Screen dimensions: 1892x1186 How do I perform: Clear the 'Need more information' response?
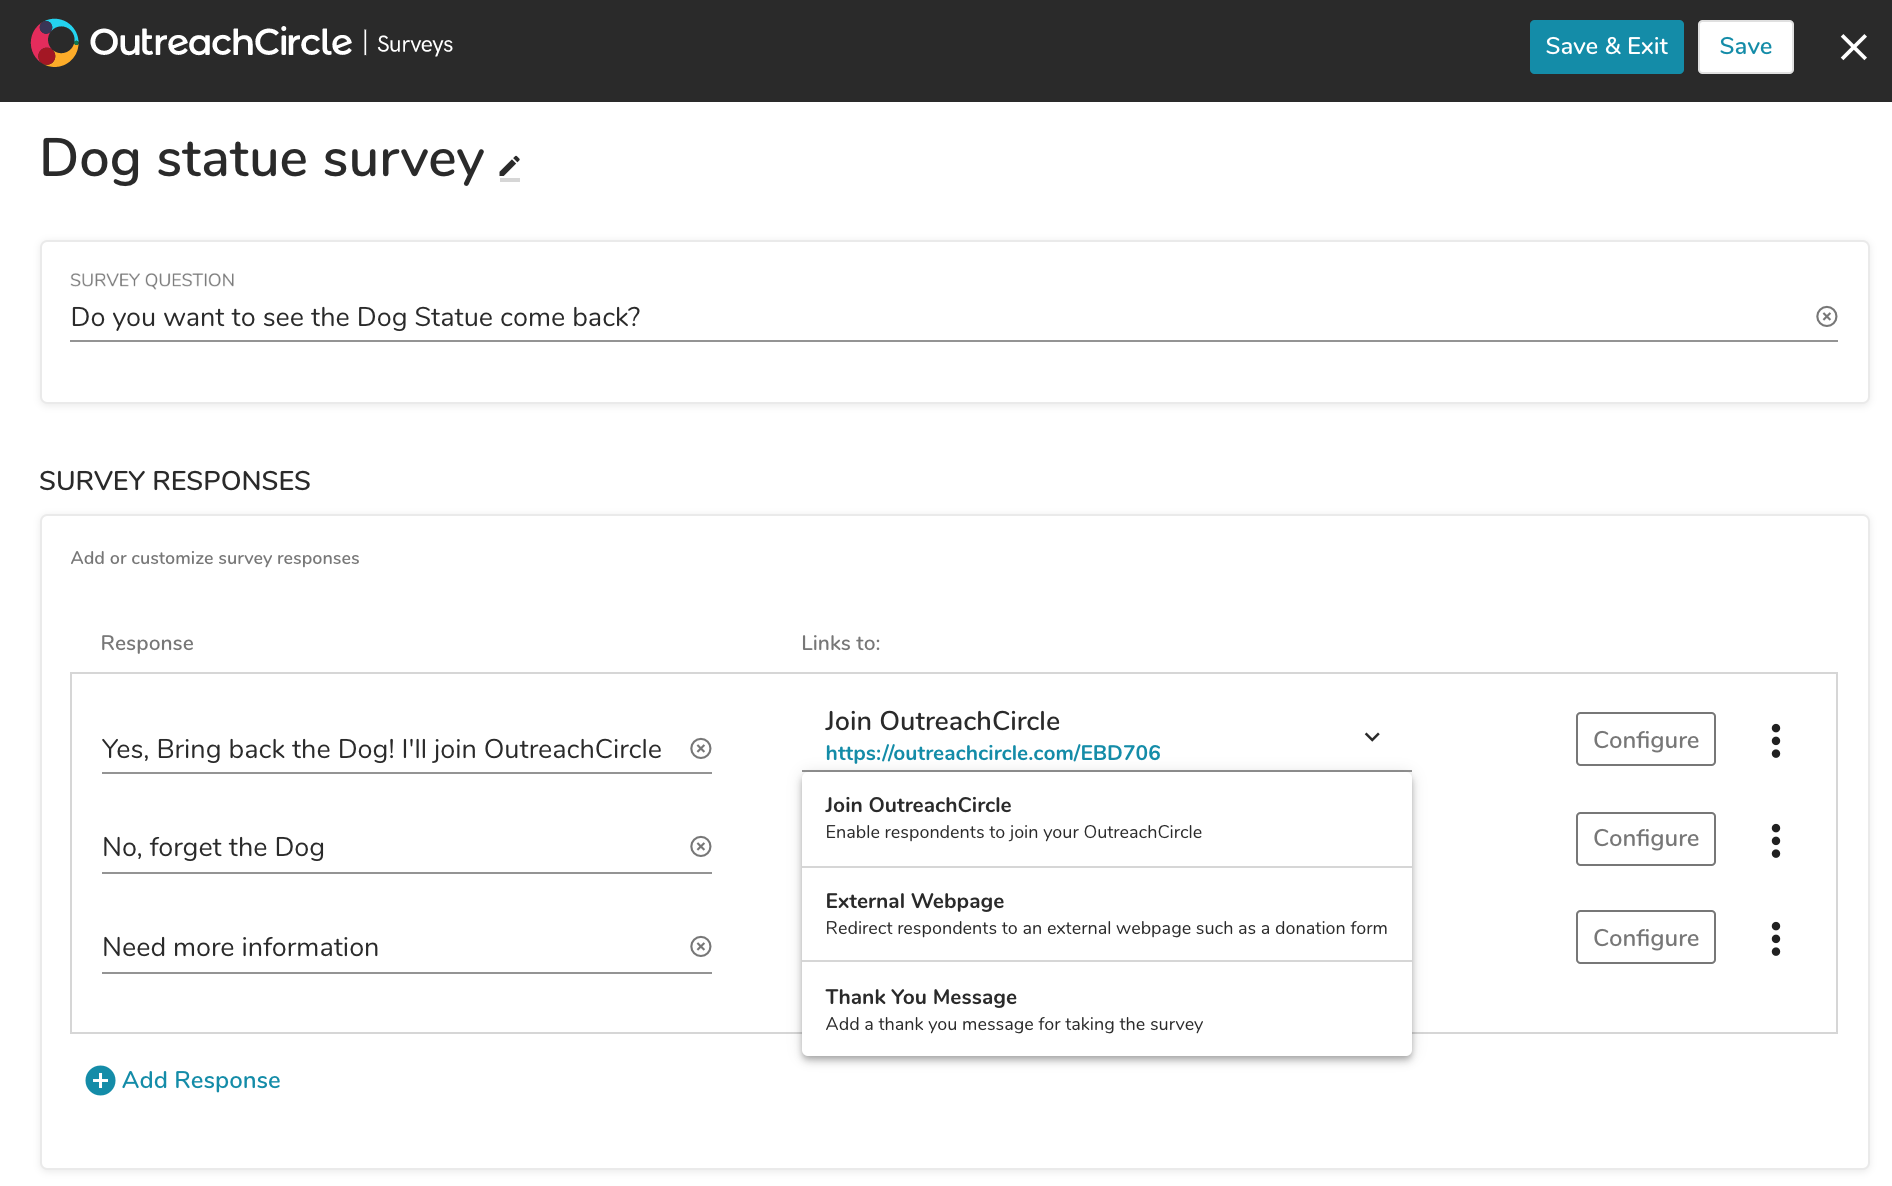click(x=701, y=946)
